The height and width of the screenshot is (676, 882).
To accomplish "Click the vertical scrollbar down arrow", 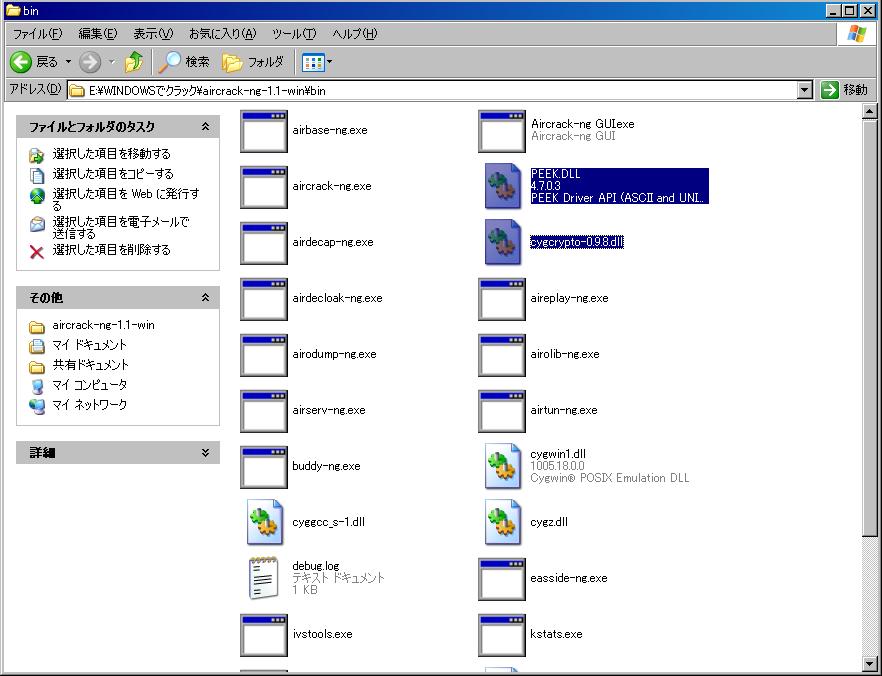I will (x=869, y=662).
